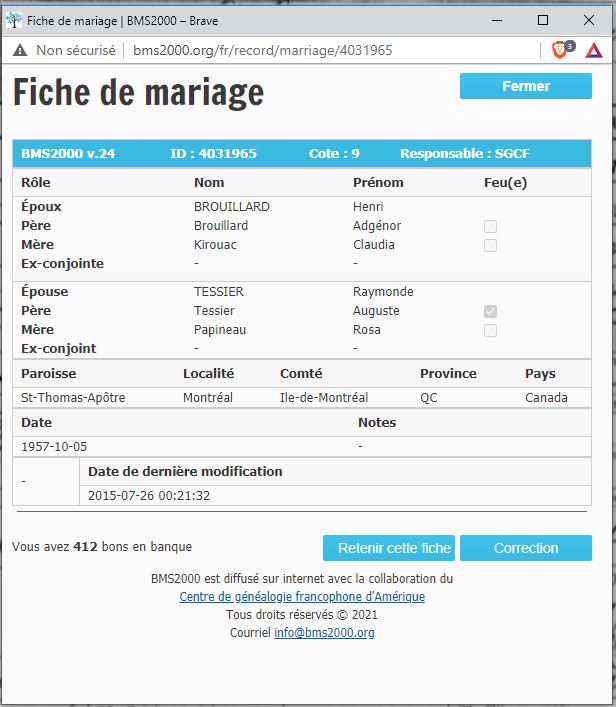Click the Responsable : SGCF header text
The height and width of the screenshot is (707, 616).
coord(464,153)
